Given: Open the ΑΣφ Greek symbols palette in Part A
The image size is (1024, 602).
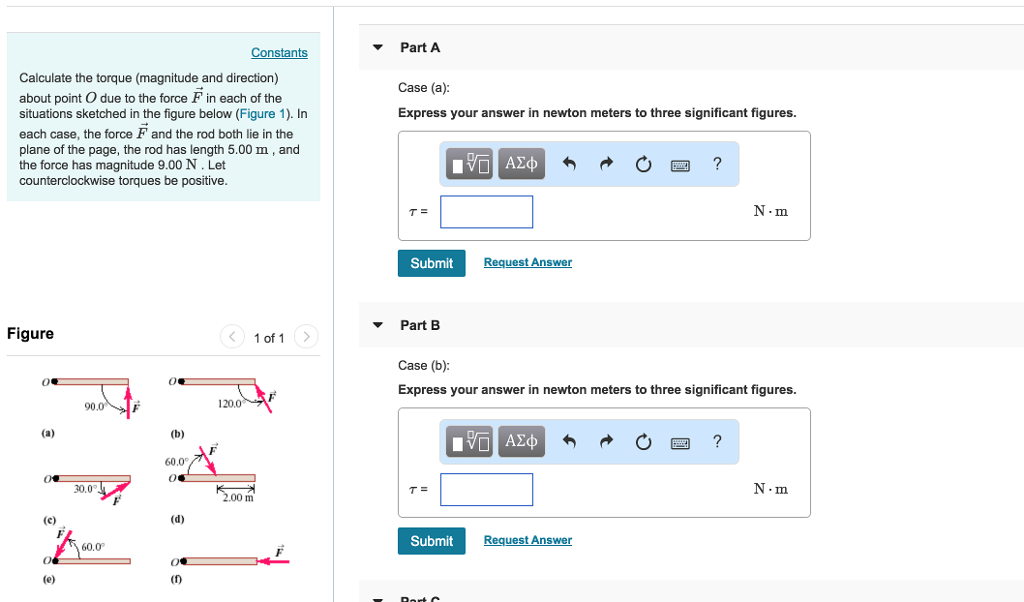Looking at the screenshot, I should (x=520, y=163).
